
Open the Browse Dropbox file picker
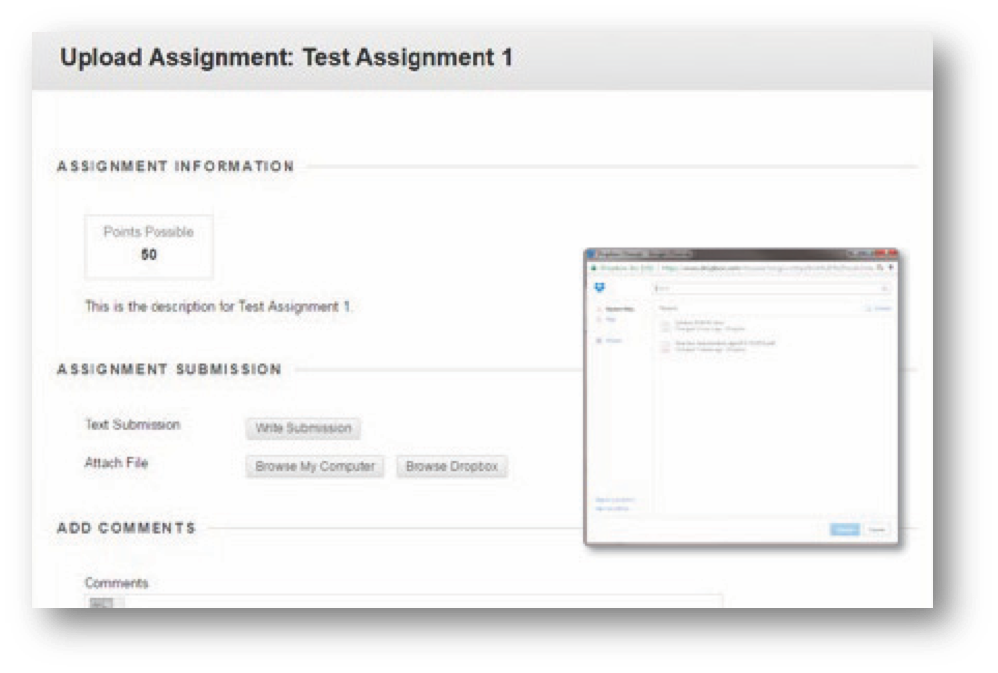(x=451, y=467)
